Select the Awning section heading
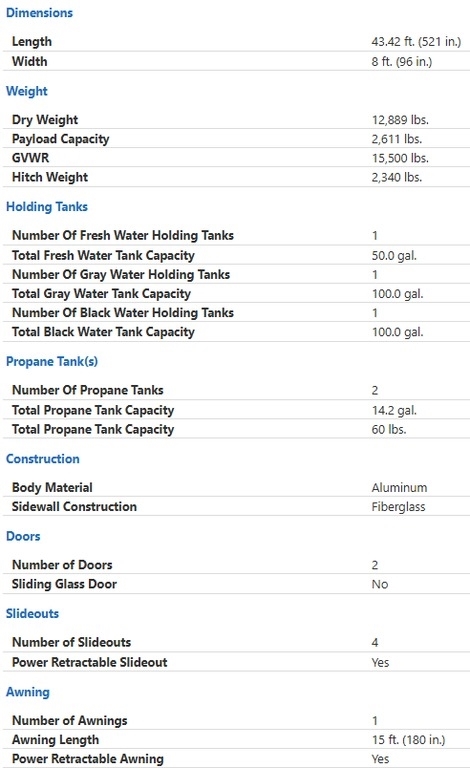Screen dimensions: 470x768 28,692
